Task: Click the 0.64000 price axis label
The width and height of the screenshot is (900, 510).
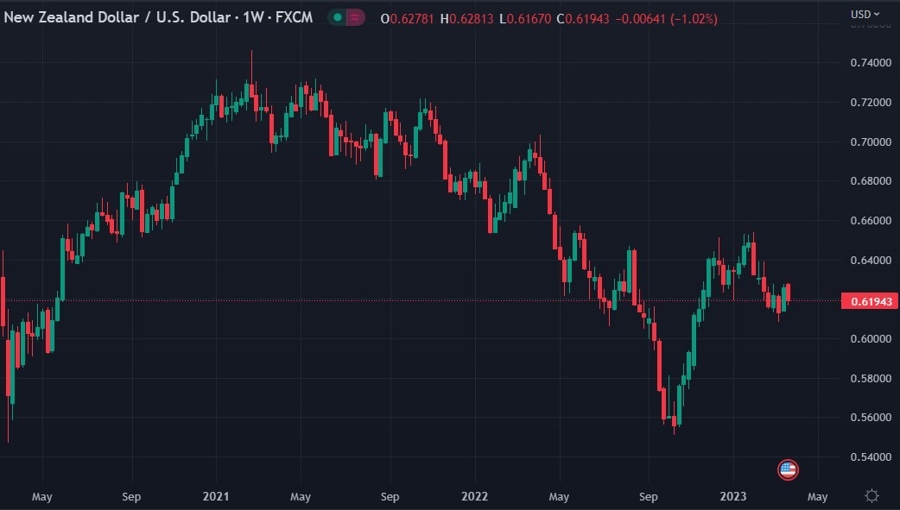Action: [x=871, y=260]
